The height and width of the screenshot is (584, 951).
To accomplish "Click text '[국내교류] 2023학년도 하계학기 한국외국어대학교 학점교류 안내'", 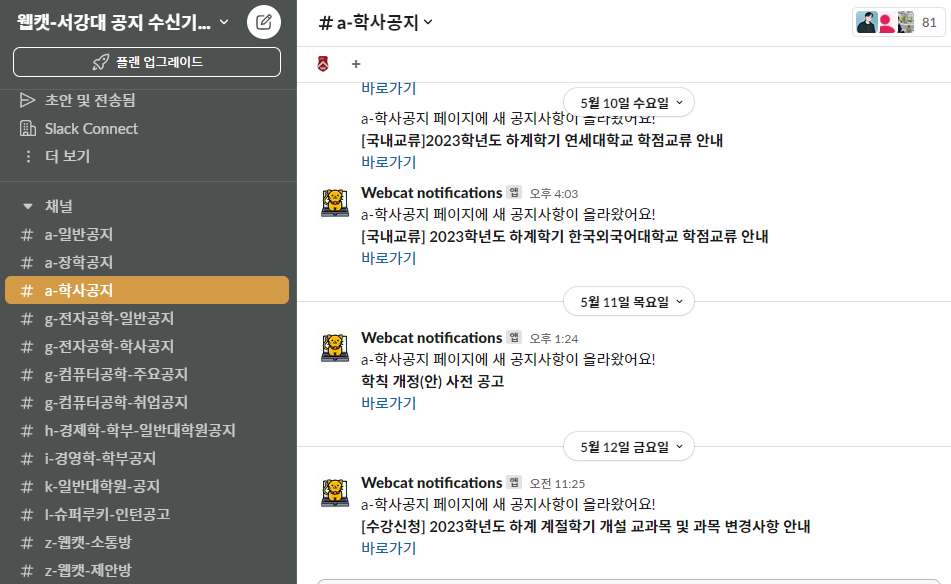I will [565, 237].
